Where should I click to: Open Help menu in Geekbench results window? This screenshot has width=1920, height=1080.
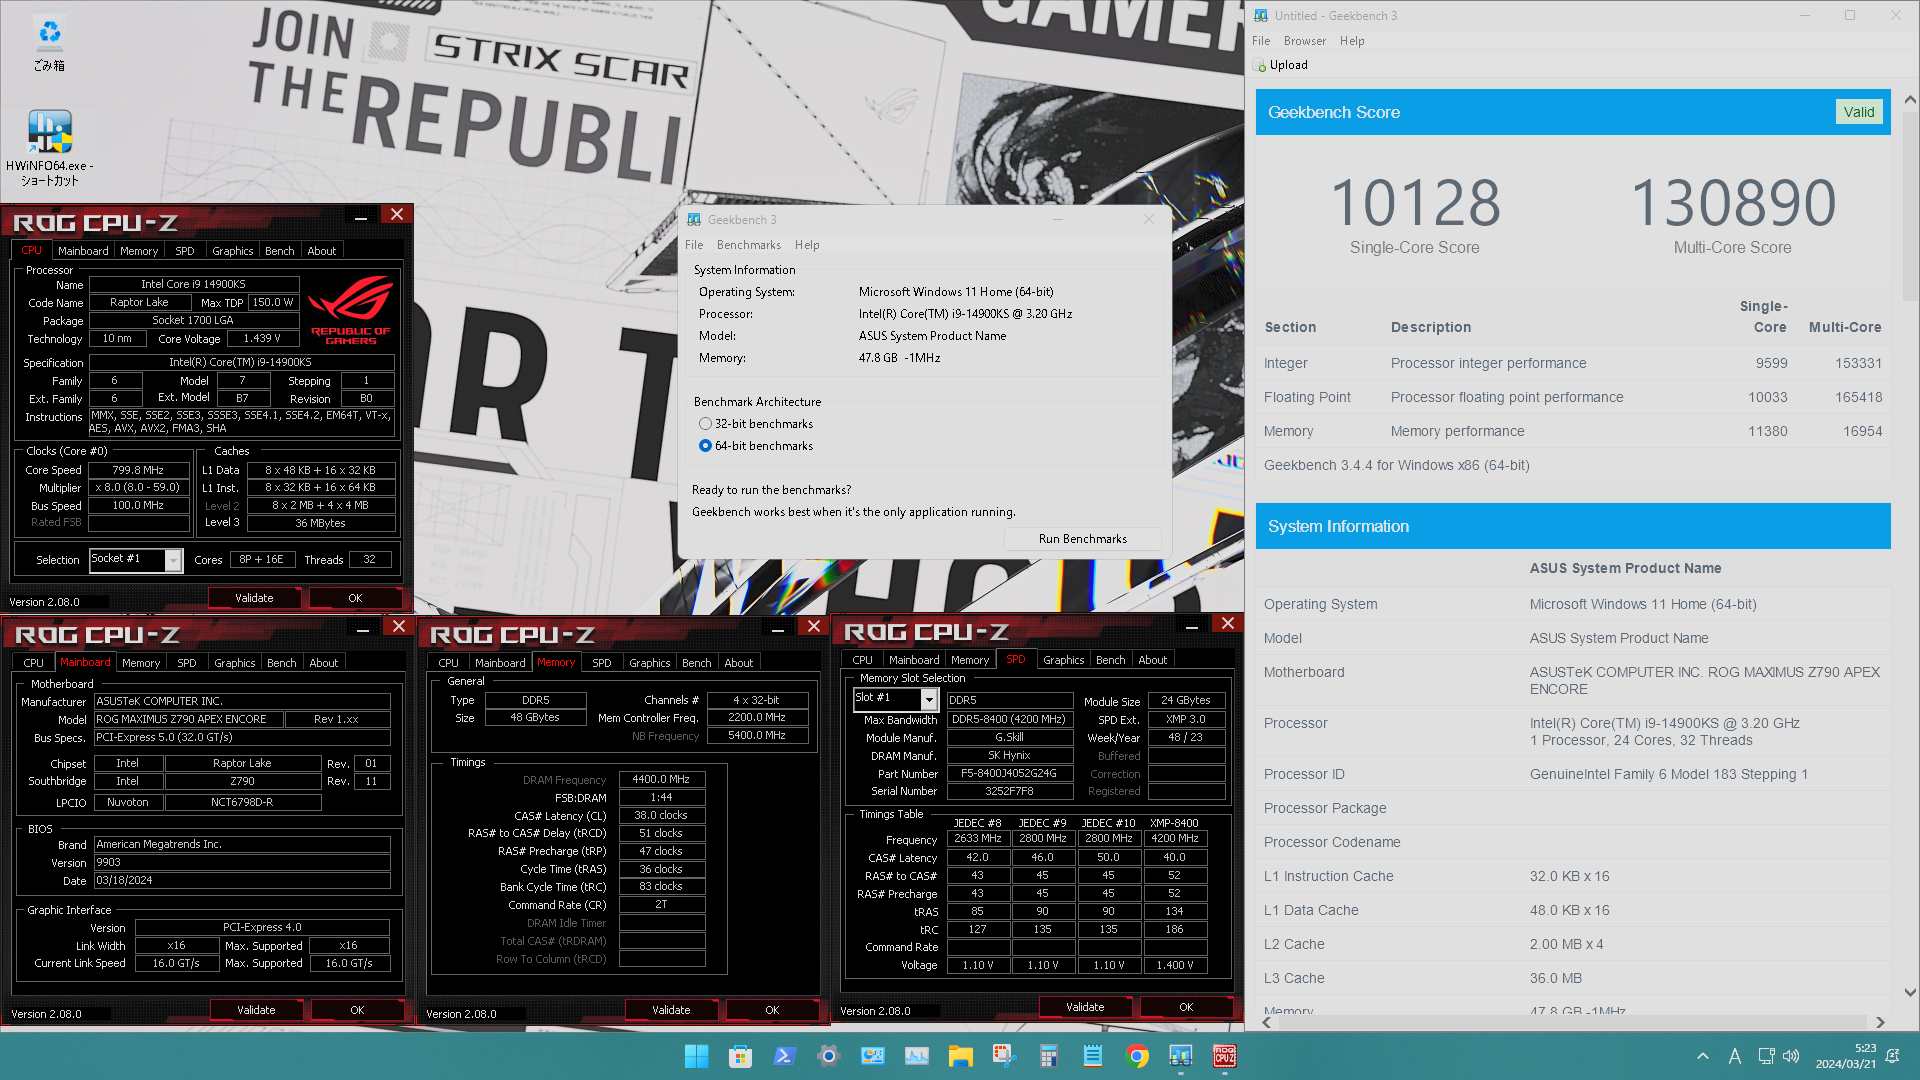click(1352, 41)
